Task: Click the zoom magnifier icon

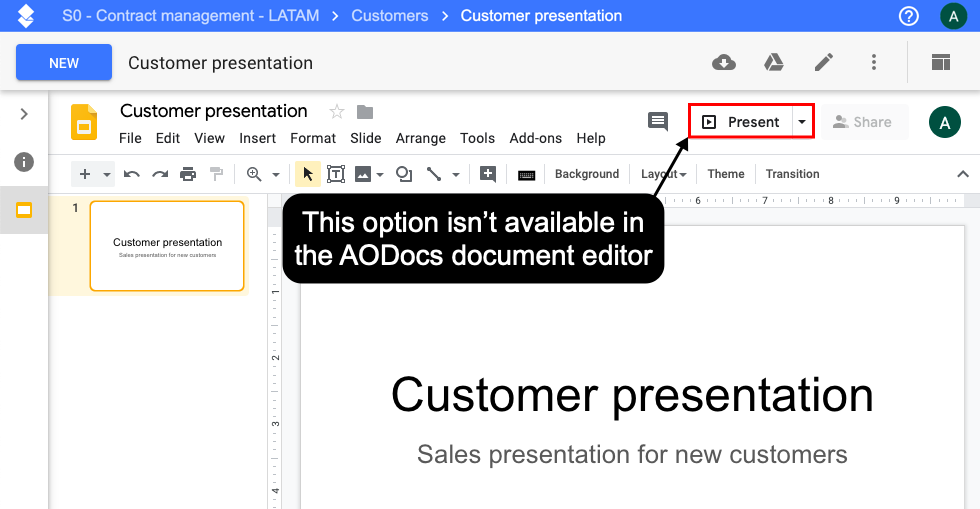Action: (x=254, y=174)
